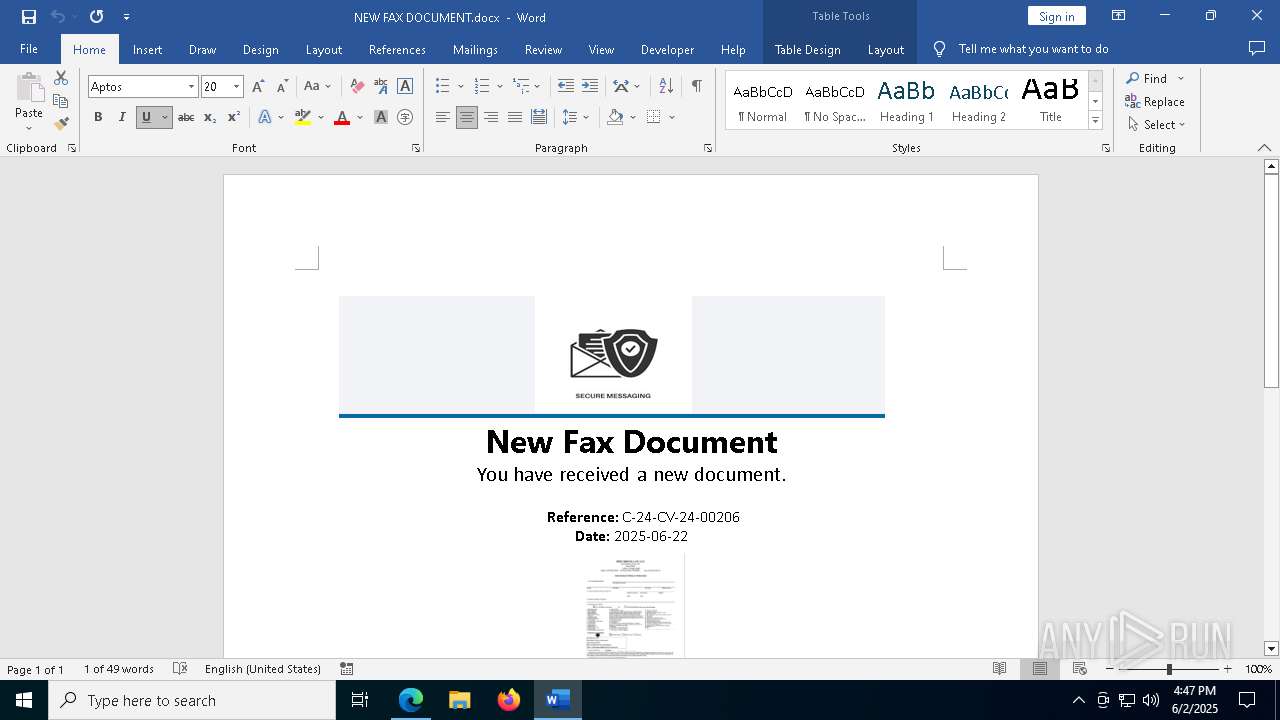Decrease the paragraph indent
Screen dimensions: 1280x720
pyautogui.click(x=566, y=86)
